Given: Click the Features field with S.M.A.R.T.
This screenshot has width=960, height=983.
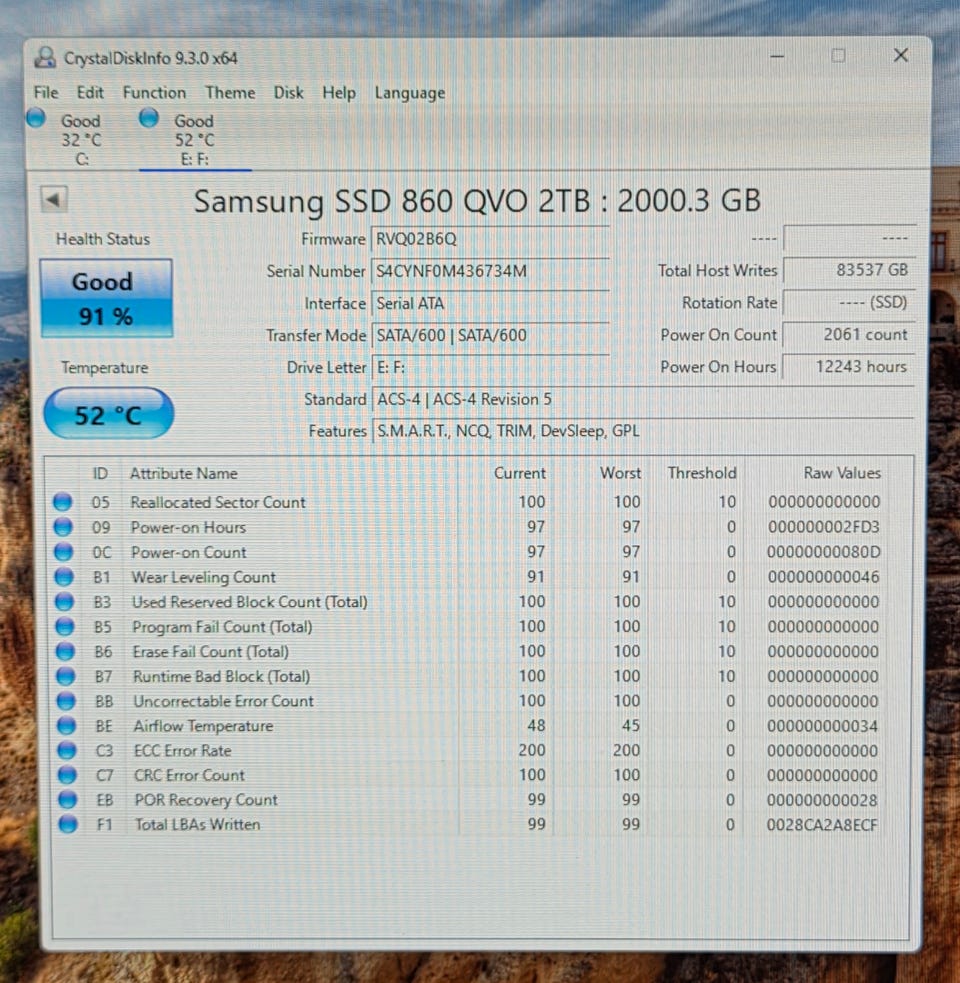Looking at the screenshot, I should coord(643,431).
